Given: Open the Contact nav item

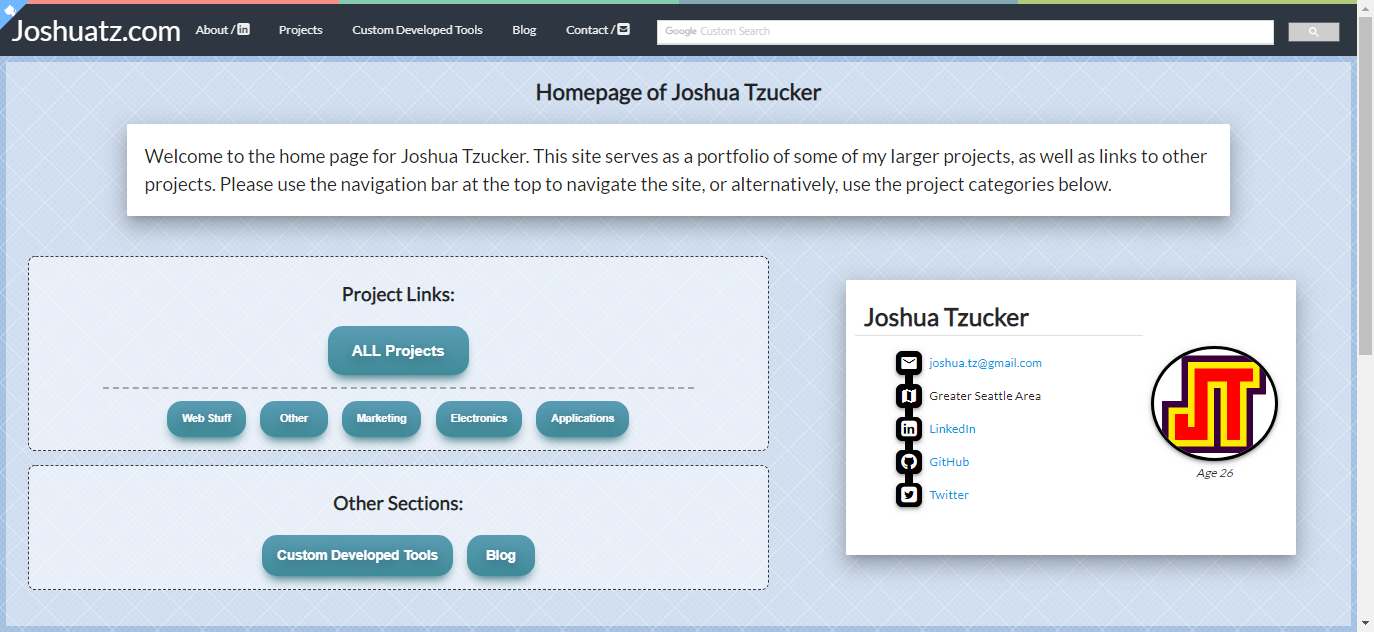Looking at the screenshot, I should (597, 30).
